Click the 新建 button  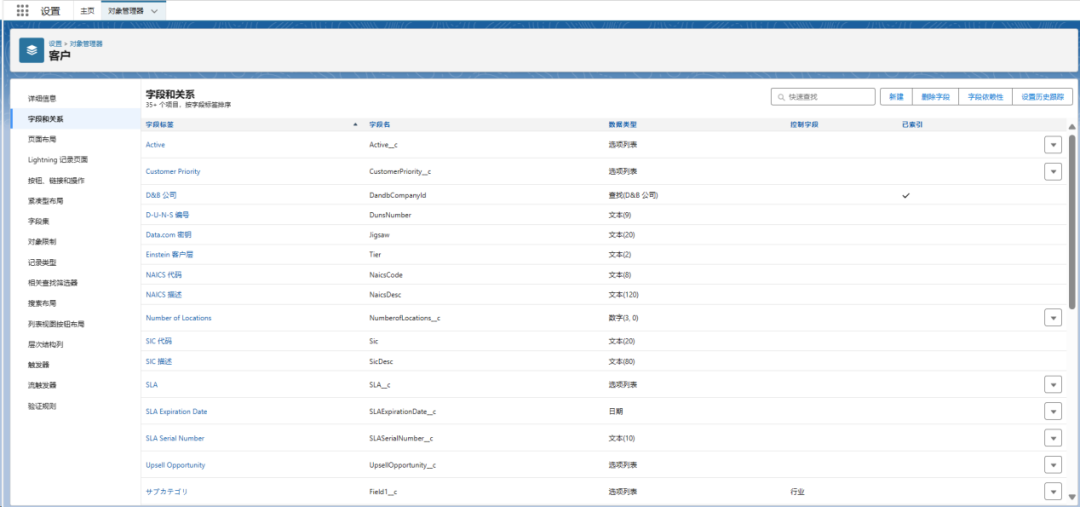click(x=896, y=97)
